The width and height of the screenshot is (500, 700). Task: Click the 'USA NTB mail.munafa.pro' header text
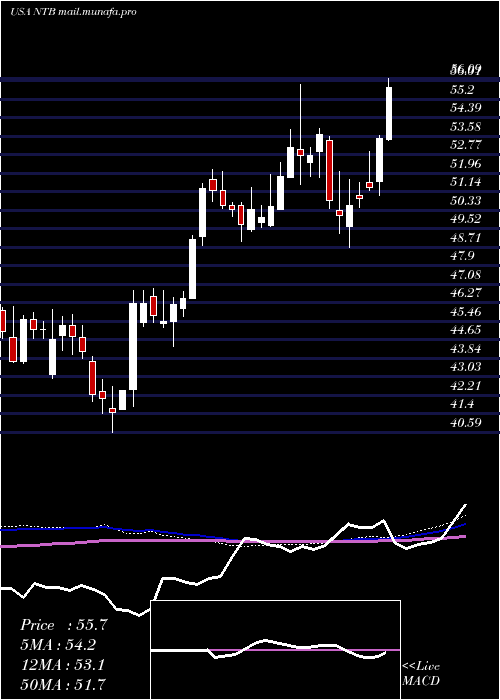pyautogui.click(x=73, y=12)
